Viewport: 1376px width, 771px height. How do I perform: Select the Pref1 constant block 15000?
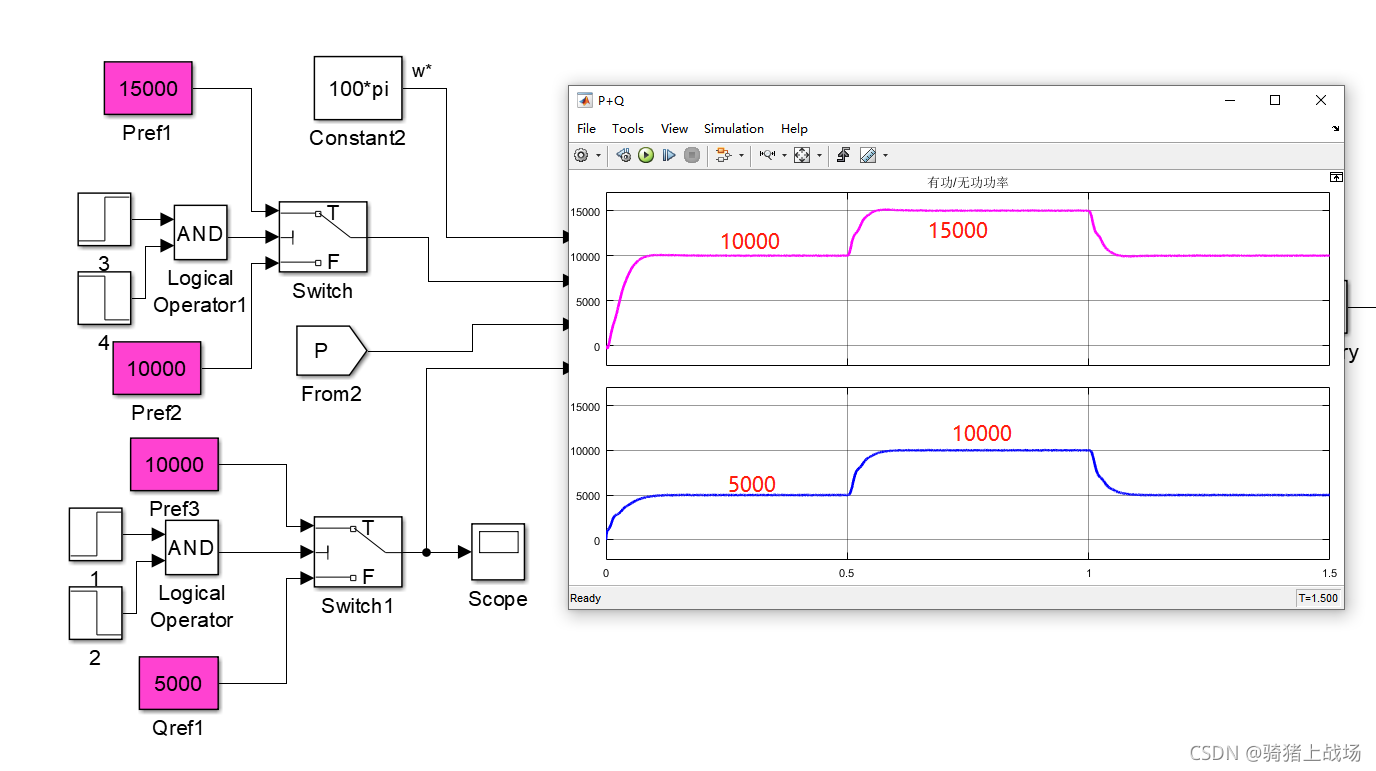(148, 88)
